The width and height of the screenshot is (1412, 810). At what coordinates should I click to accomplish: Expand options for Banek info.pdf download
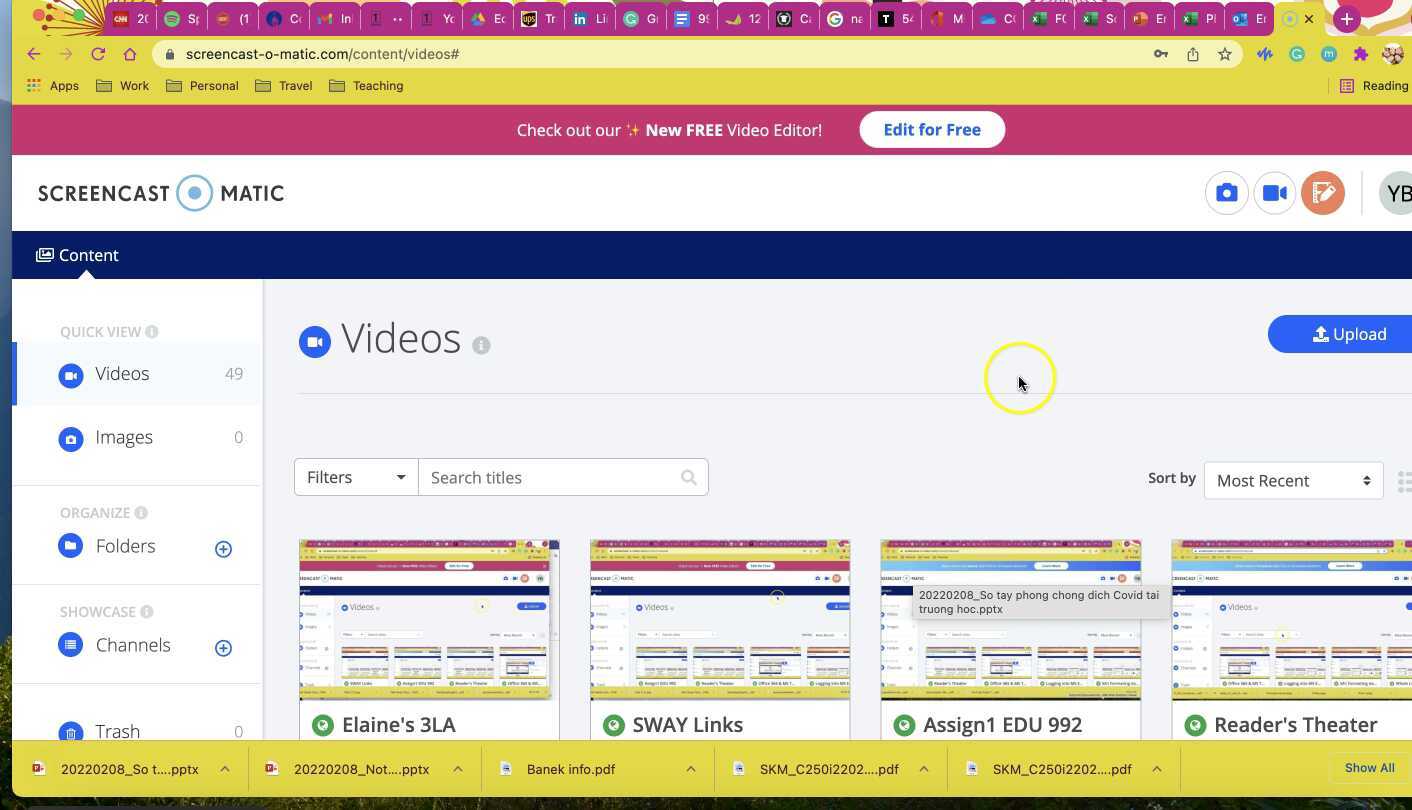[x=691, y=769]
